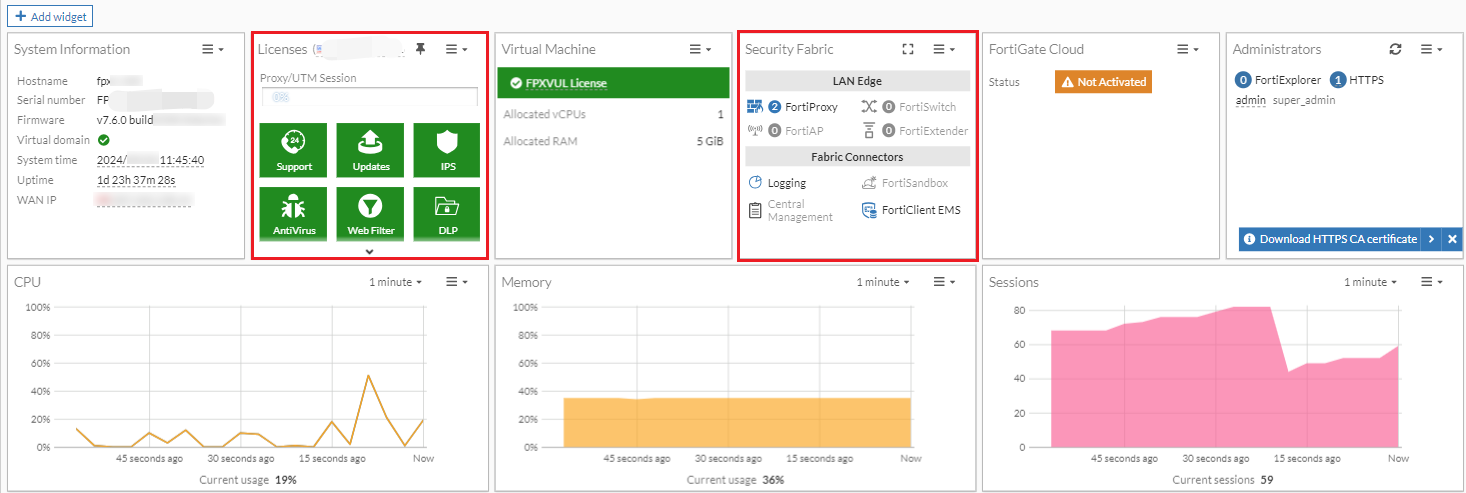
Task: Dismiss the HTTPS CA certificate notification
Action: [1452, 239]
